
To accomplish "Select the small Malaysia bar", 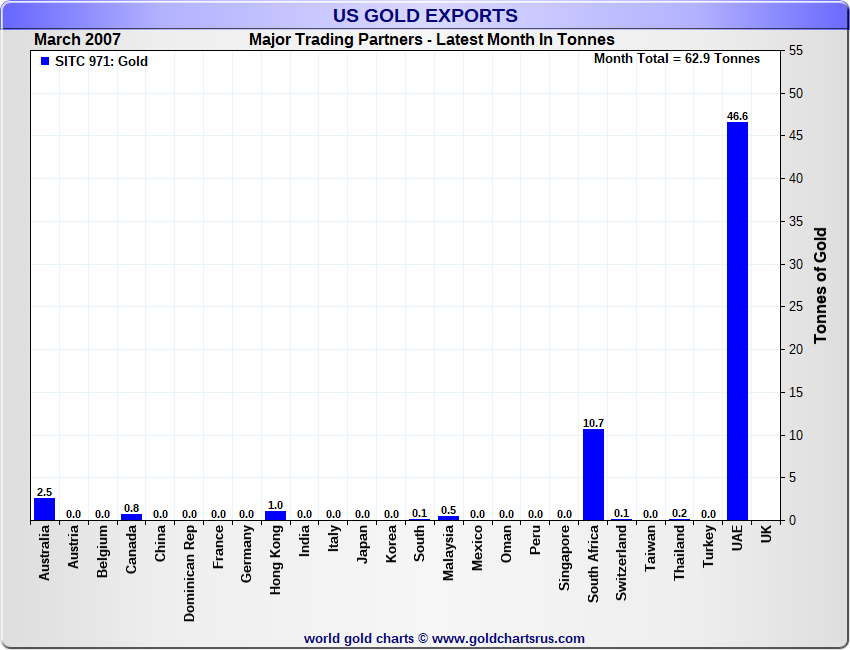I will pos(448,518).
